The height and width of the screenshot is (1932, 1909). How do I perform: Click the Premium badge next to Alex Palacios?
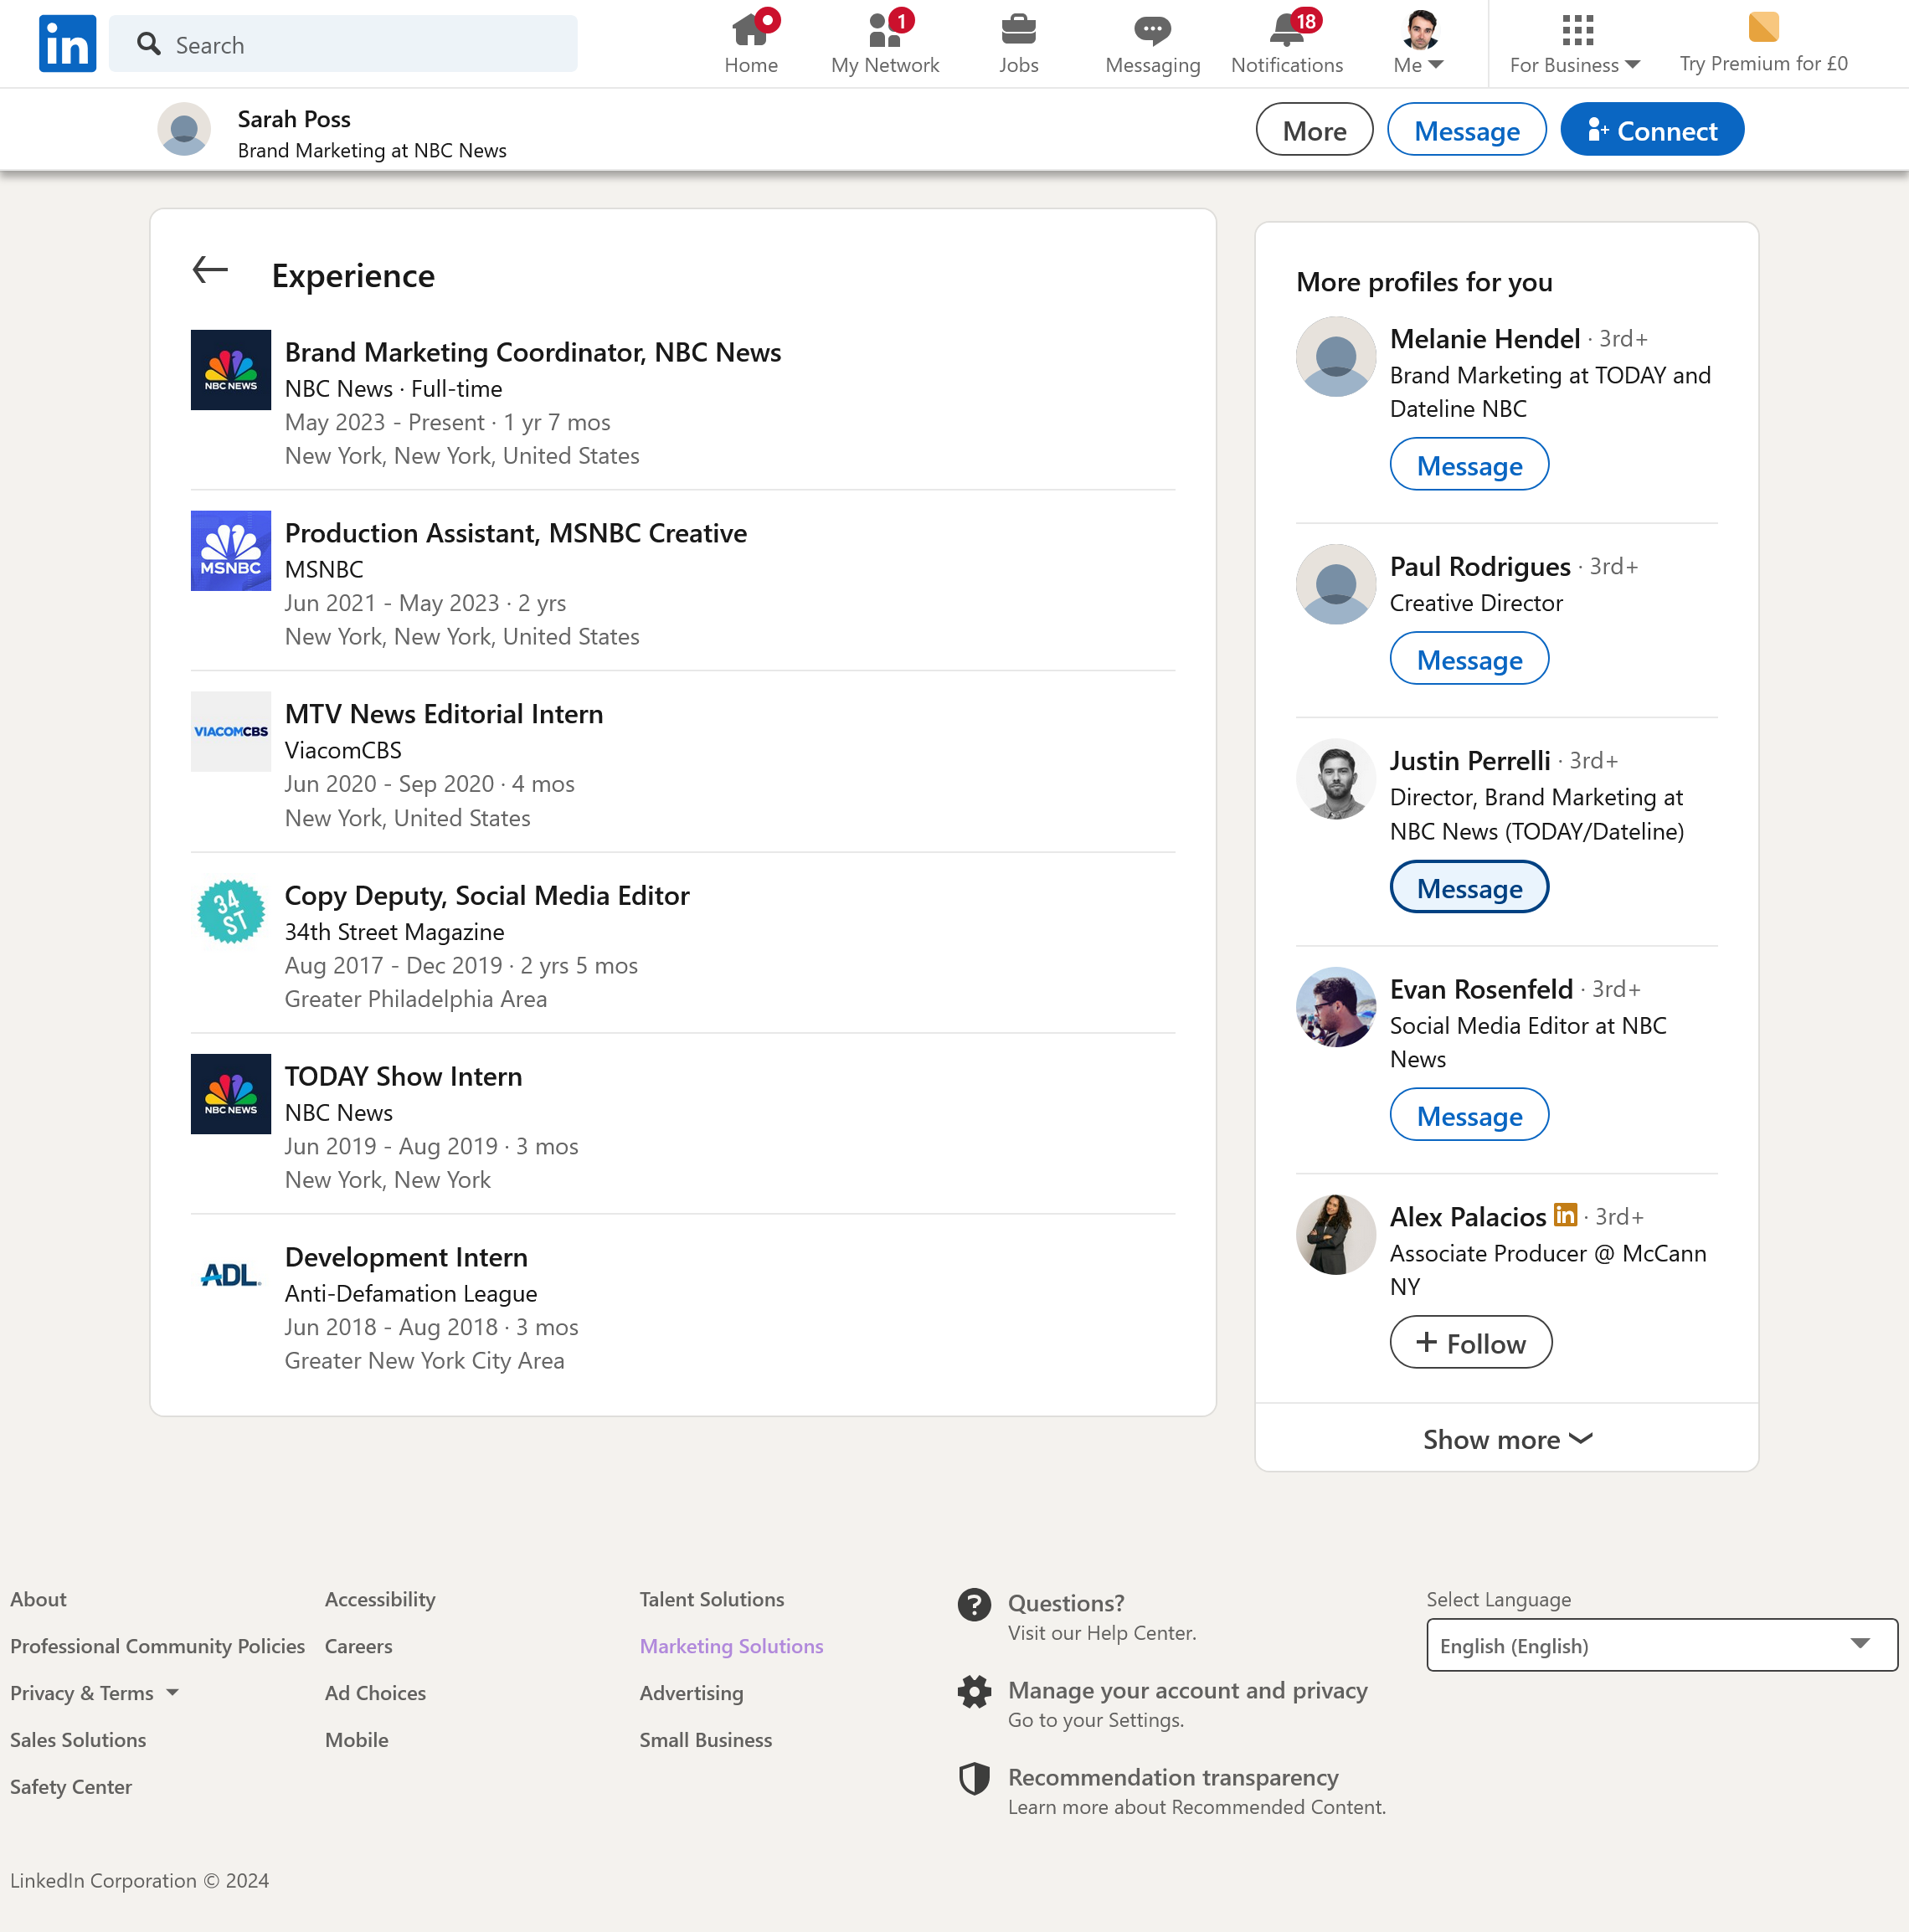1565,1215
